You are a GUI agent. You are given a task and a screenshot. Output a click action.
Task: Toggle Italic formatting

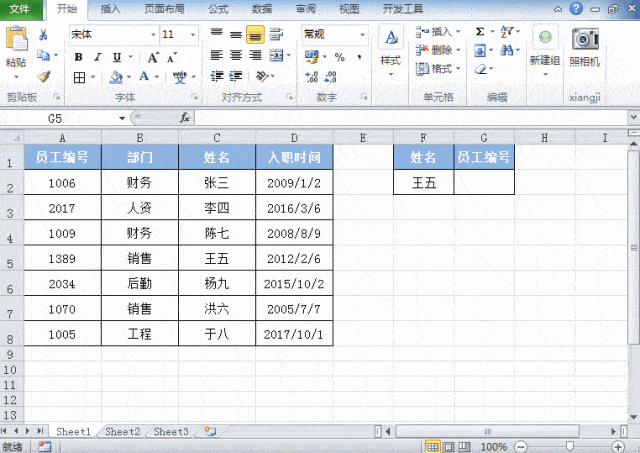coord(98,57)
